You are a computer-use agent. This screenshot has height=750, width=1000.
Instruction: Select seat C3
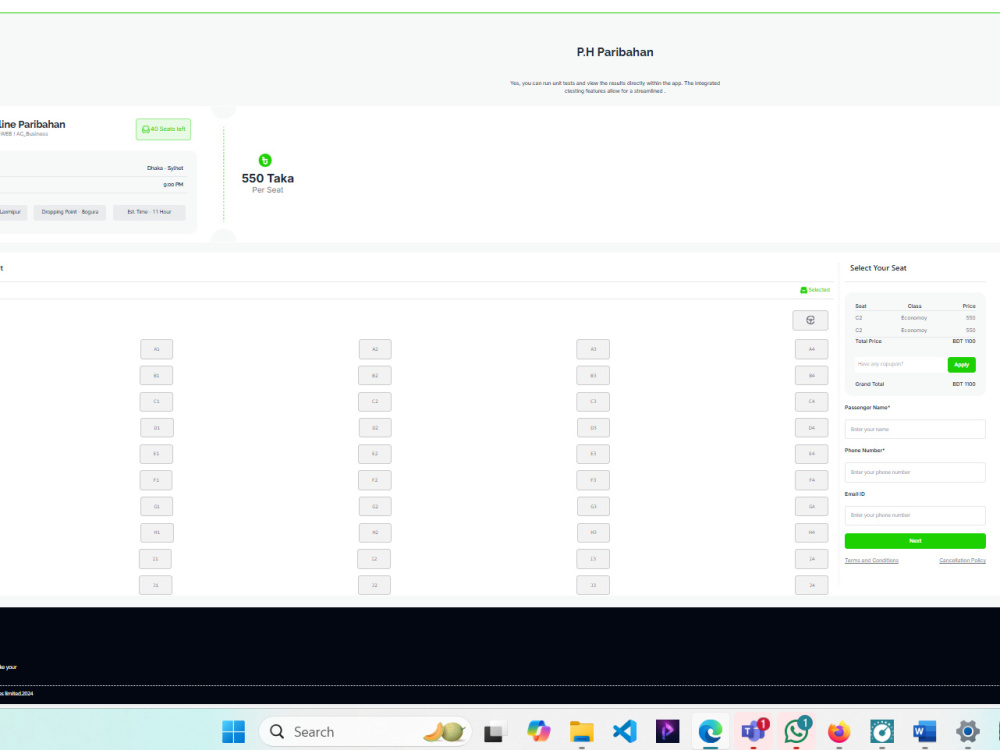[x=593, y=402]
